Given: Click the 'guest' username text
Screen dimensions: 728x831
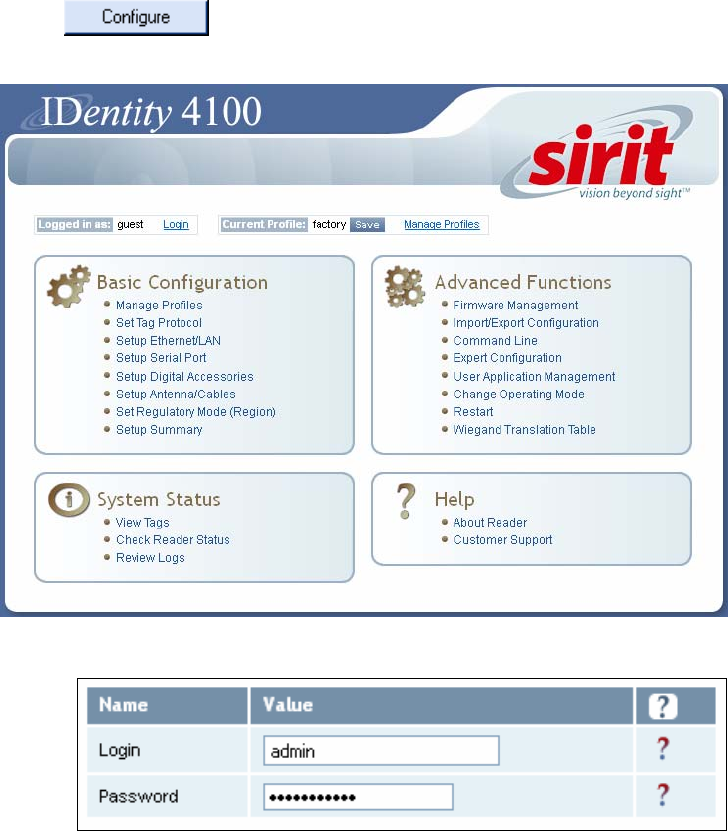Looking at the screenshot, I should [130, 224].
